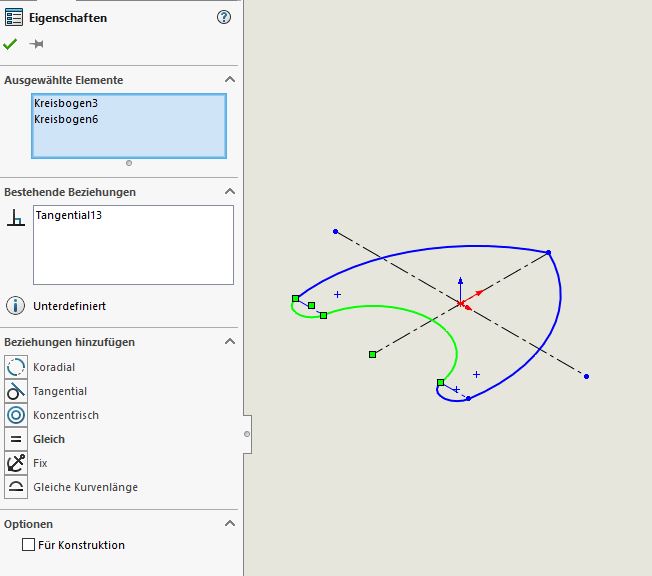
Task: Add the Konzentrisch relation
Action: coord(66,415)
